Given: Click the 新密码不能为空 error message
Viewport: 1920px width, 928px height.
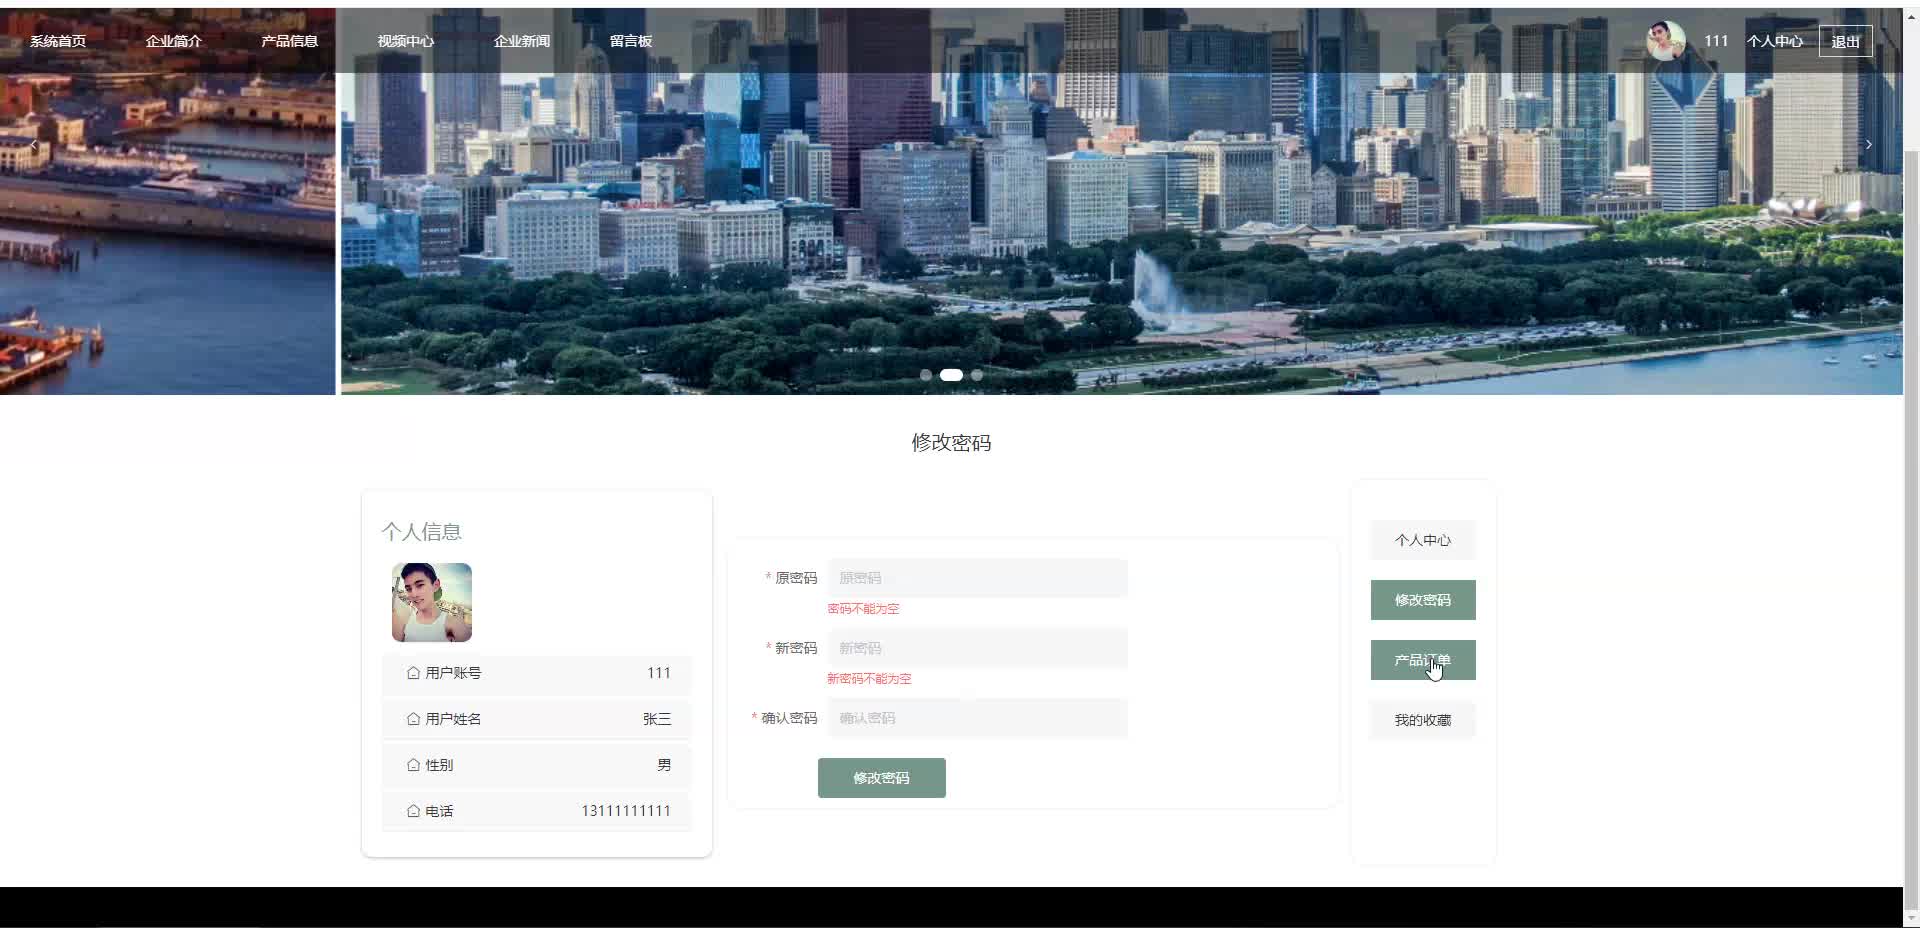Looking at the screenshot, I should point(869,679).
